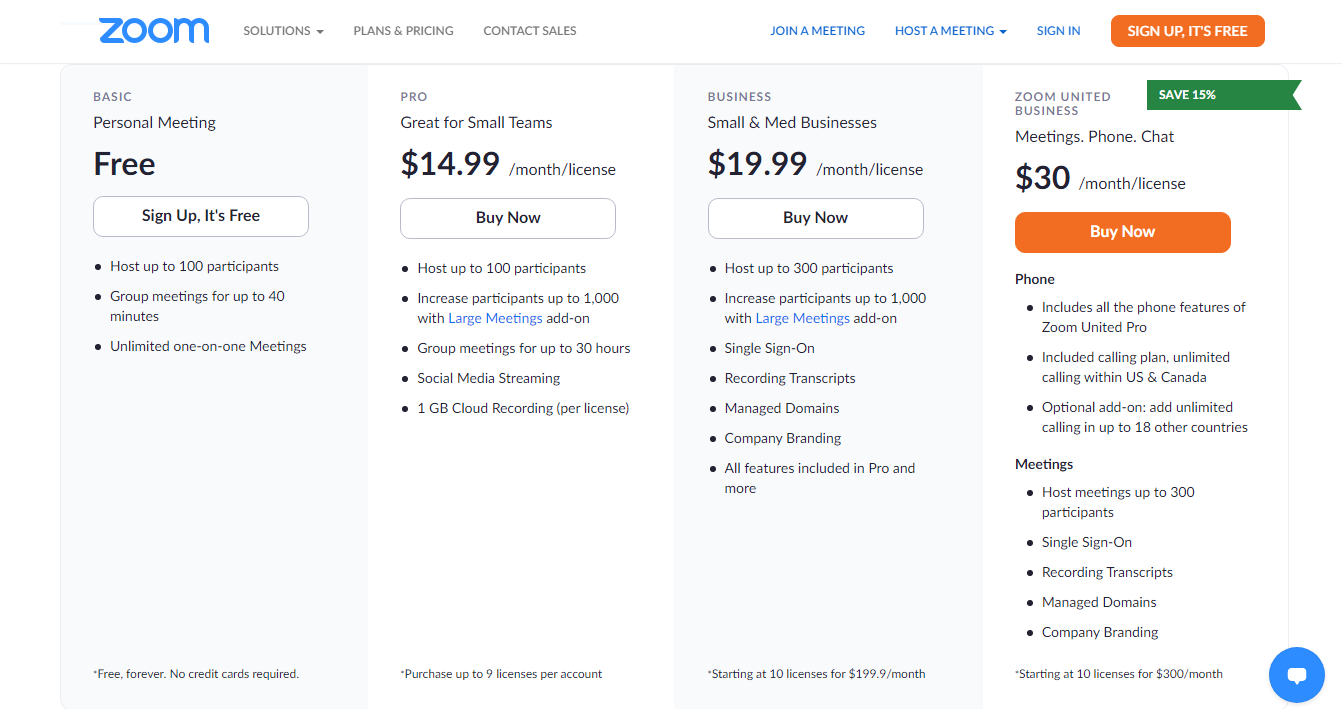Expand the Host a Meeting dropdown

point(950,31)
